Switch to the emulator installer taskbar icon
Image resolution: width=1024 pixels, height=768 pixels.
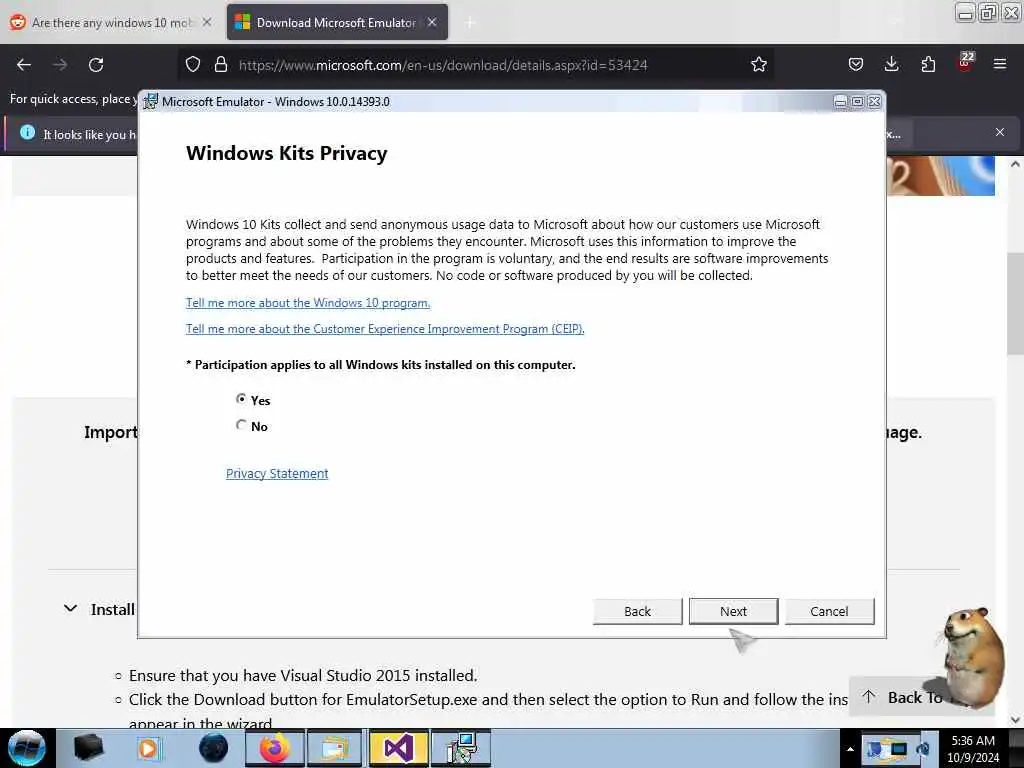pos(462,748)
